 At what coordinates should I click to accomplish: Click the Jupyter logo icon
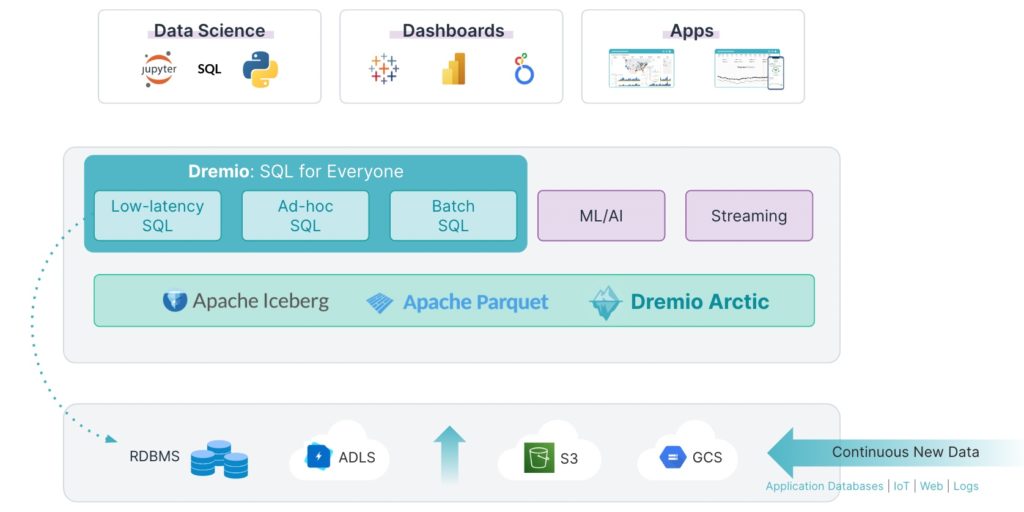(159, 69)
